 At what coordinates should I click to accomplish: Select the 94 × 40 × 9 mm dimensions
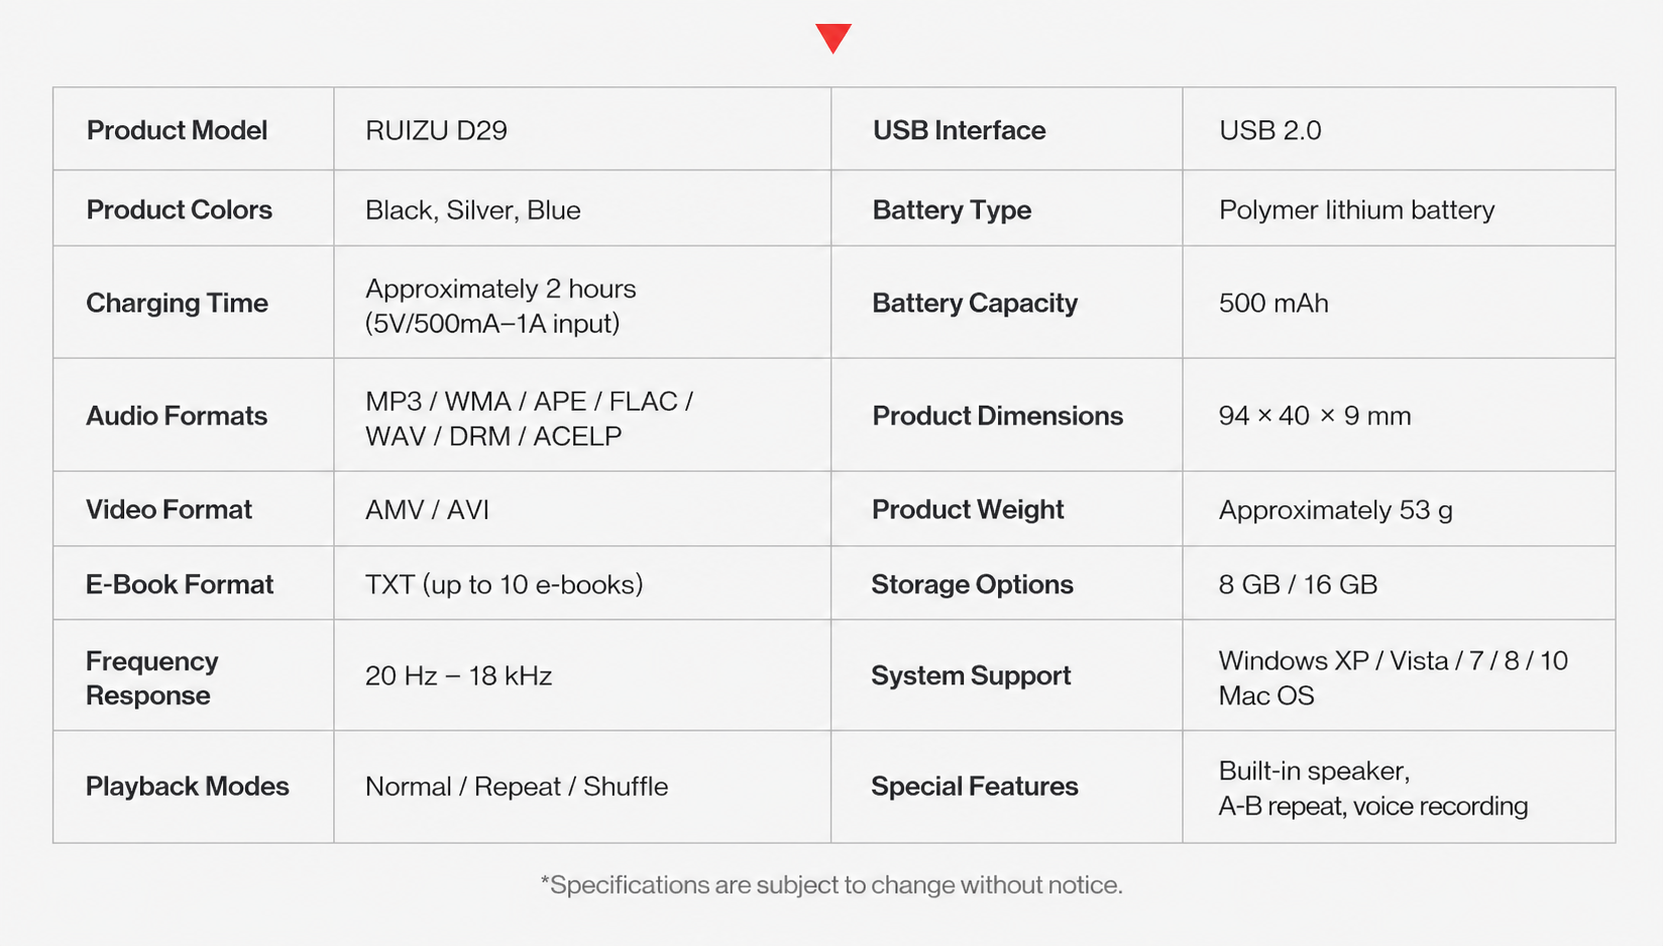point(1314,416)
